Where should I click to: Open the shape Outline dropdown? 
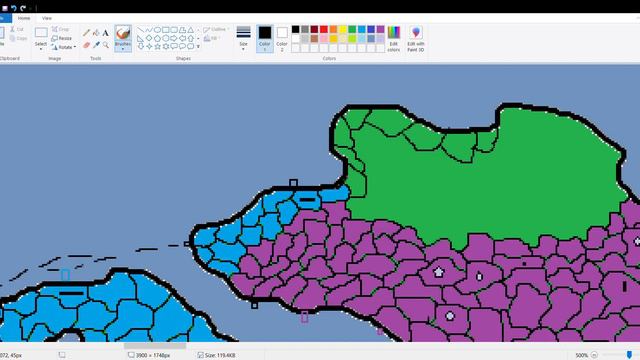pos(216,29)
